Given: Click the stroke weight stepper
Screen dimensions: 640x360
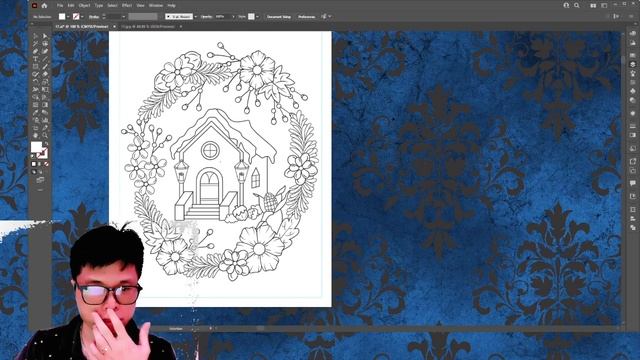Looking at the screenshot, I should (104, 16).
